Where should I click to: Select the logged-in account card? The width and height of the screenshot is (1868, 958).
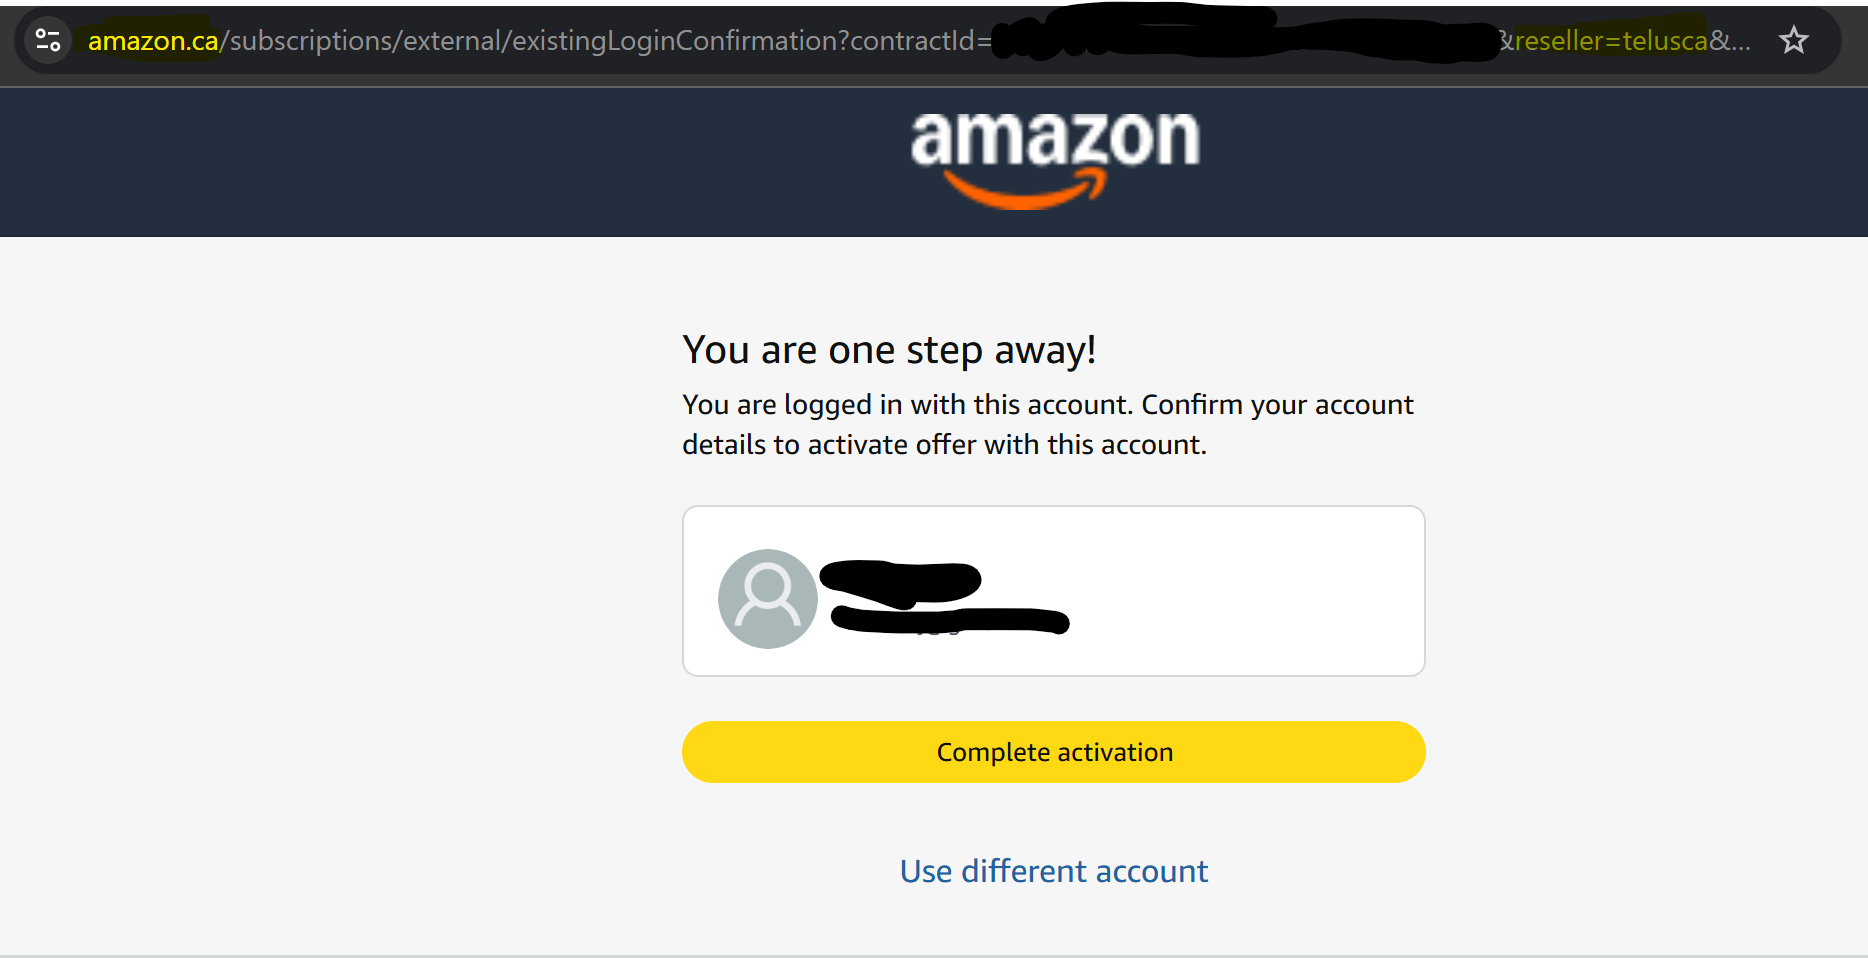point(1053,590)
